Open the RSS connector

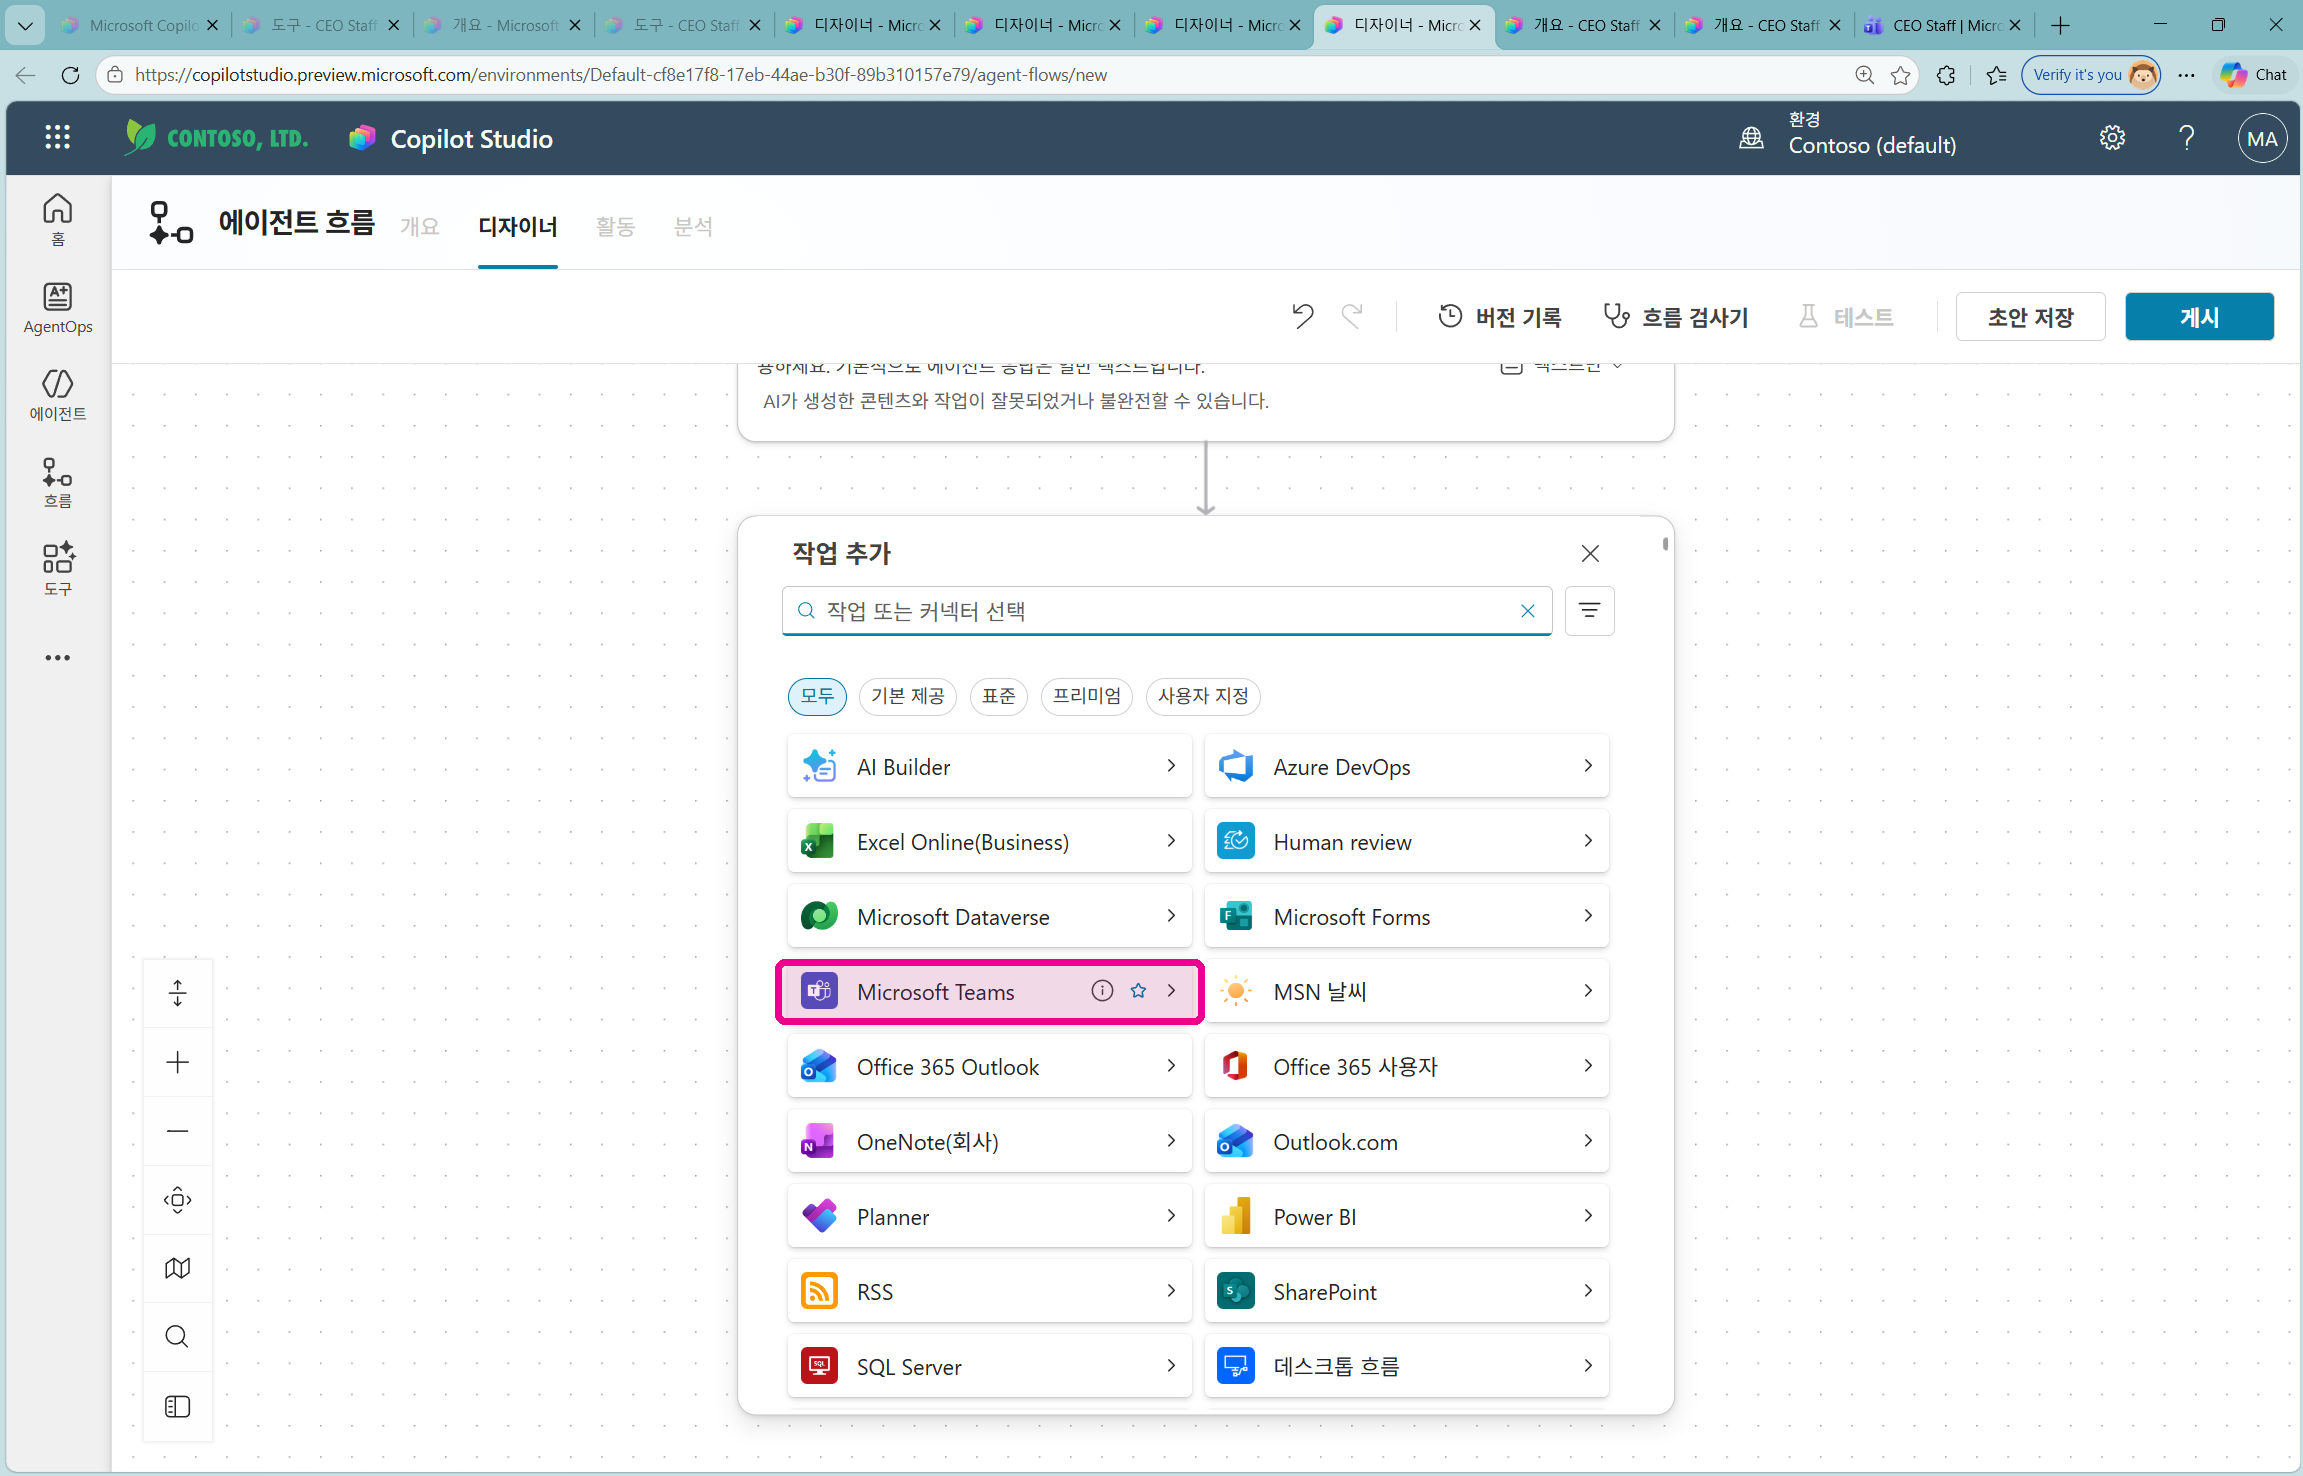pos(990,1291)
